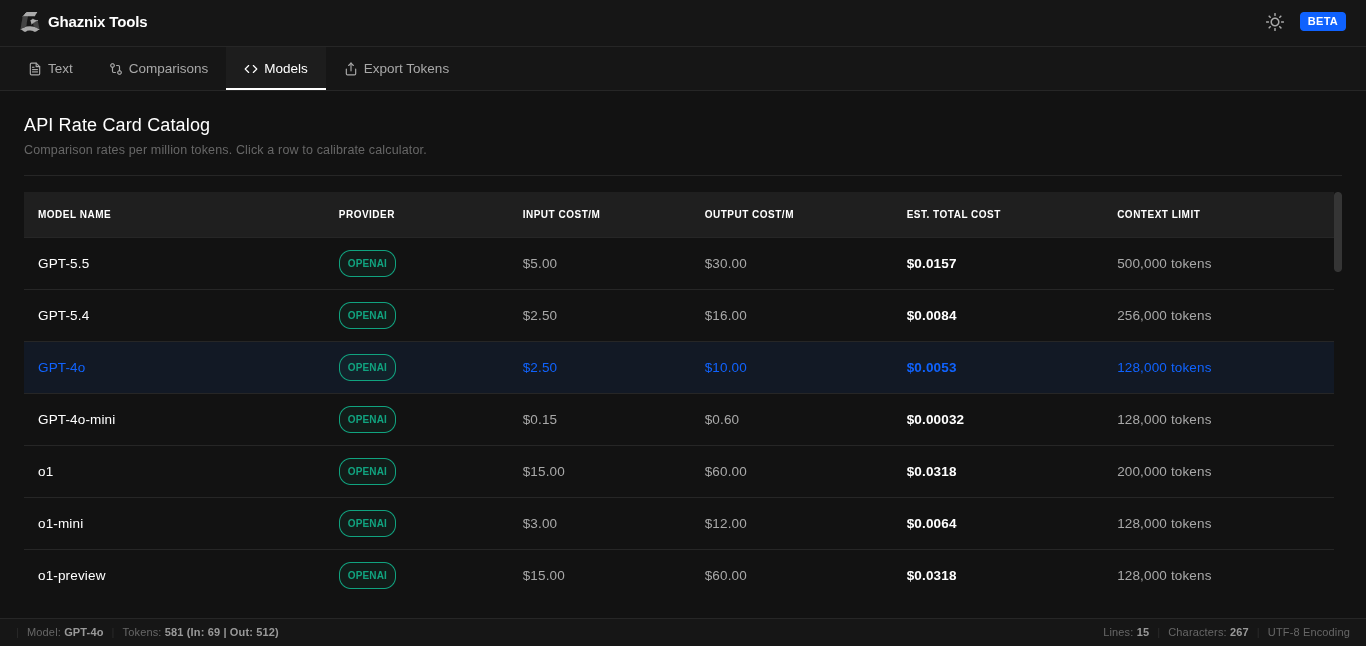Switch to the Comparisons tab
1366x646 pixels.
click(159, 69)
